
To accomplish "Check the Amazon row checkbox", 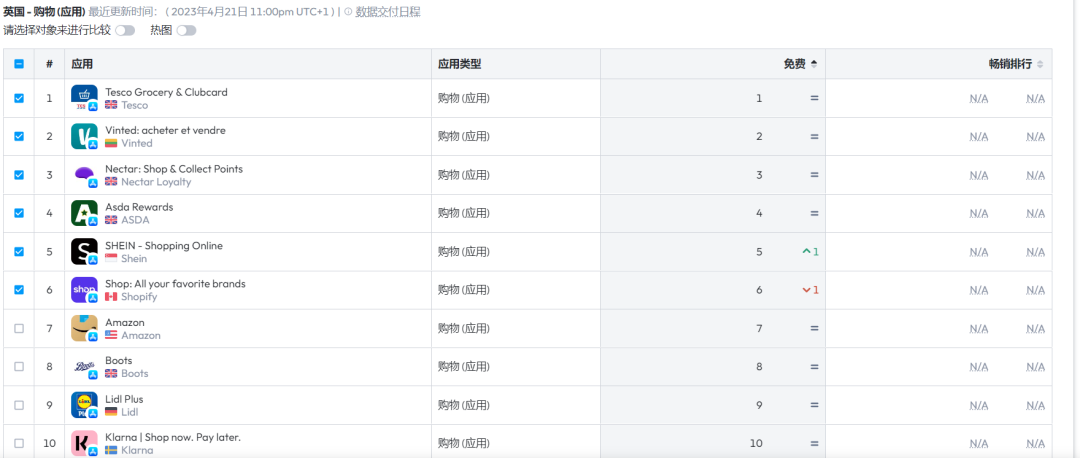I will tap(19, 328).
